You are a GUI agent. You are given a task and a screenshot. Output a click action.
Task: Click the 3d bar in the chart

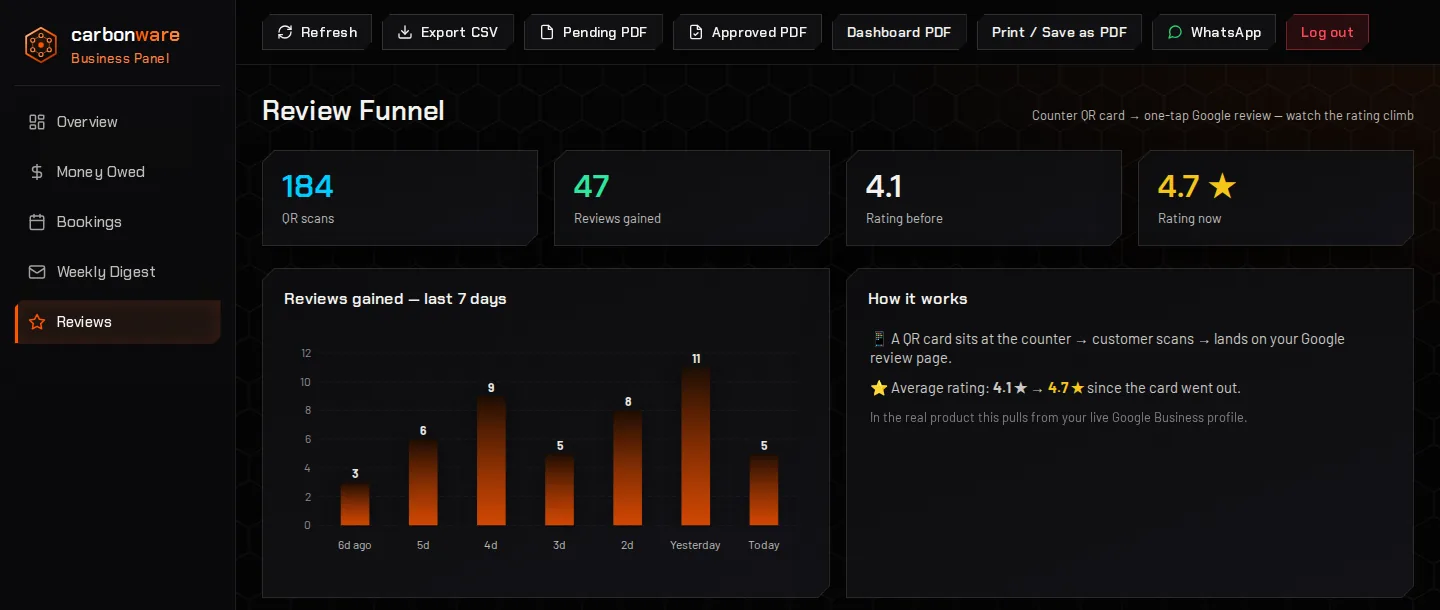point(559,489)
